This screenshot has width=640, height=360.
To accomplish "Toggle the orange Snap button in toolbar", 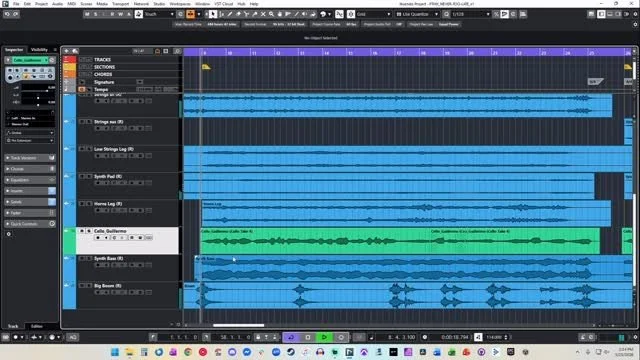I will [x=190, y=14].
